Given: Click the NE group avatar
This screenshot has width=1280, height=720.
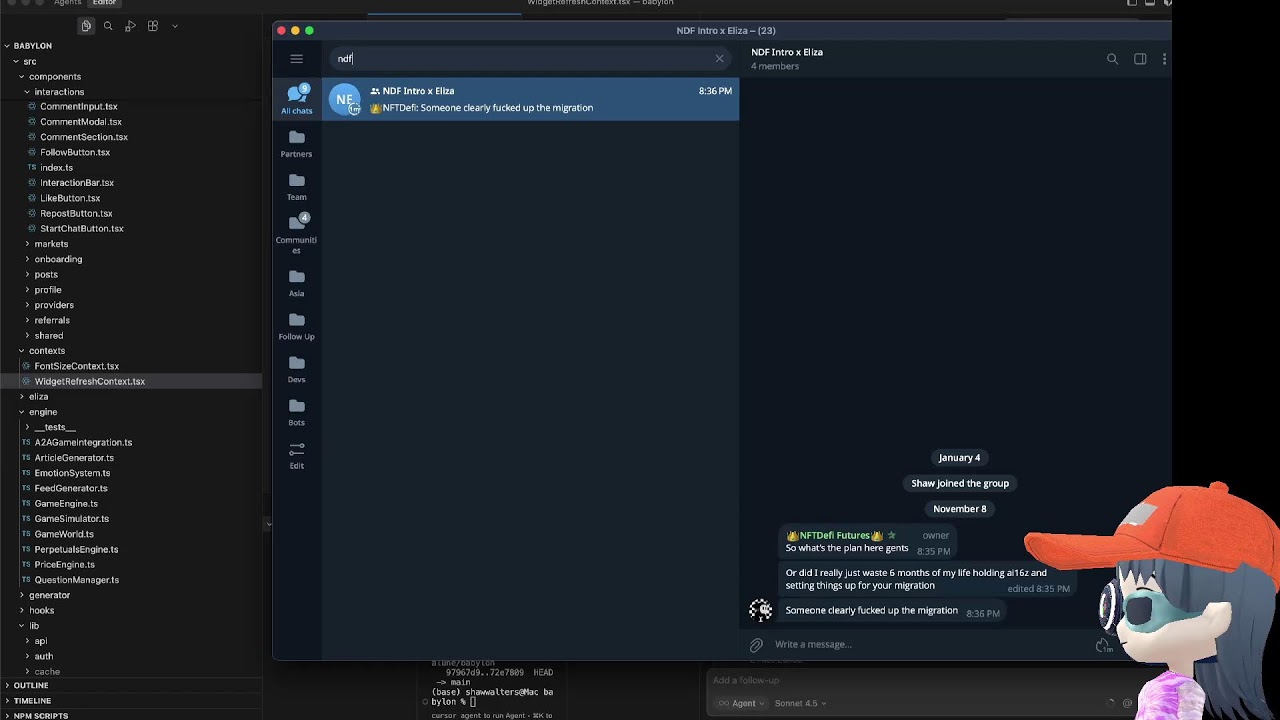Looking at the screenshot, I should (x=345, y=99).
